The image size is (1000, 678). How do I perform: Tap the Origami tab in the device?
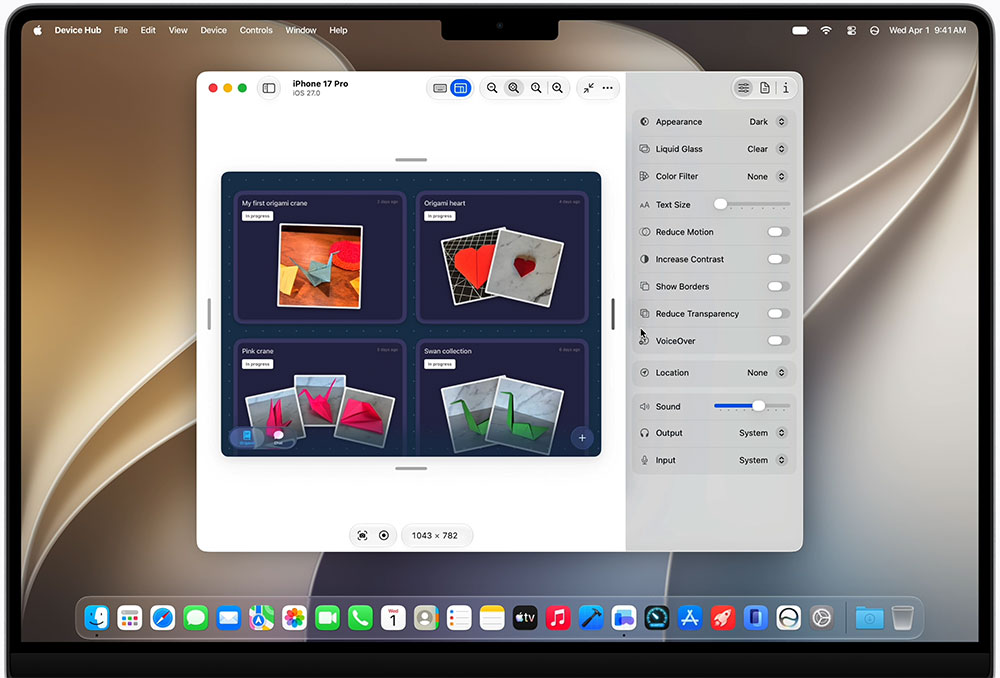[x=247, y=438]
